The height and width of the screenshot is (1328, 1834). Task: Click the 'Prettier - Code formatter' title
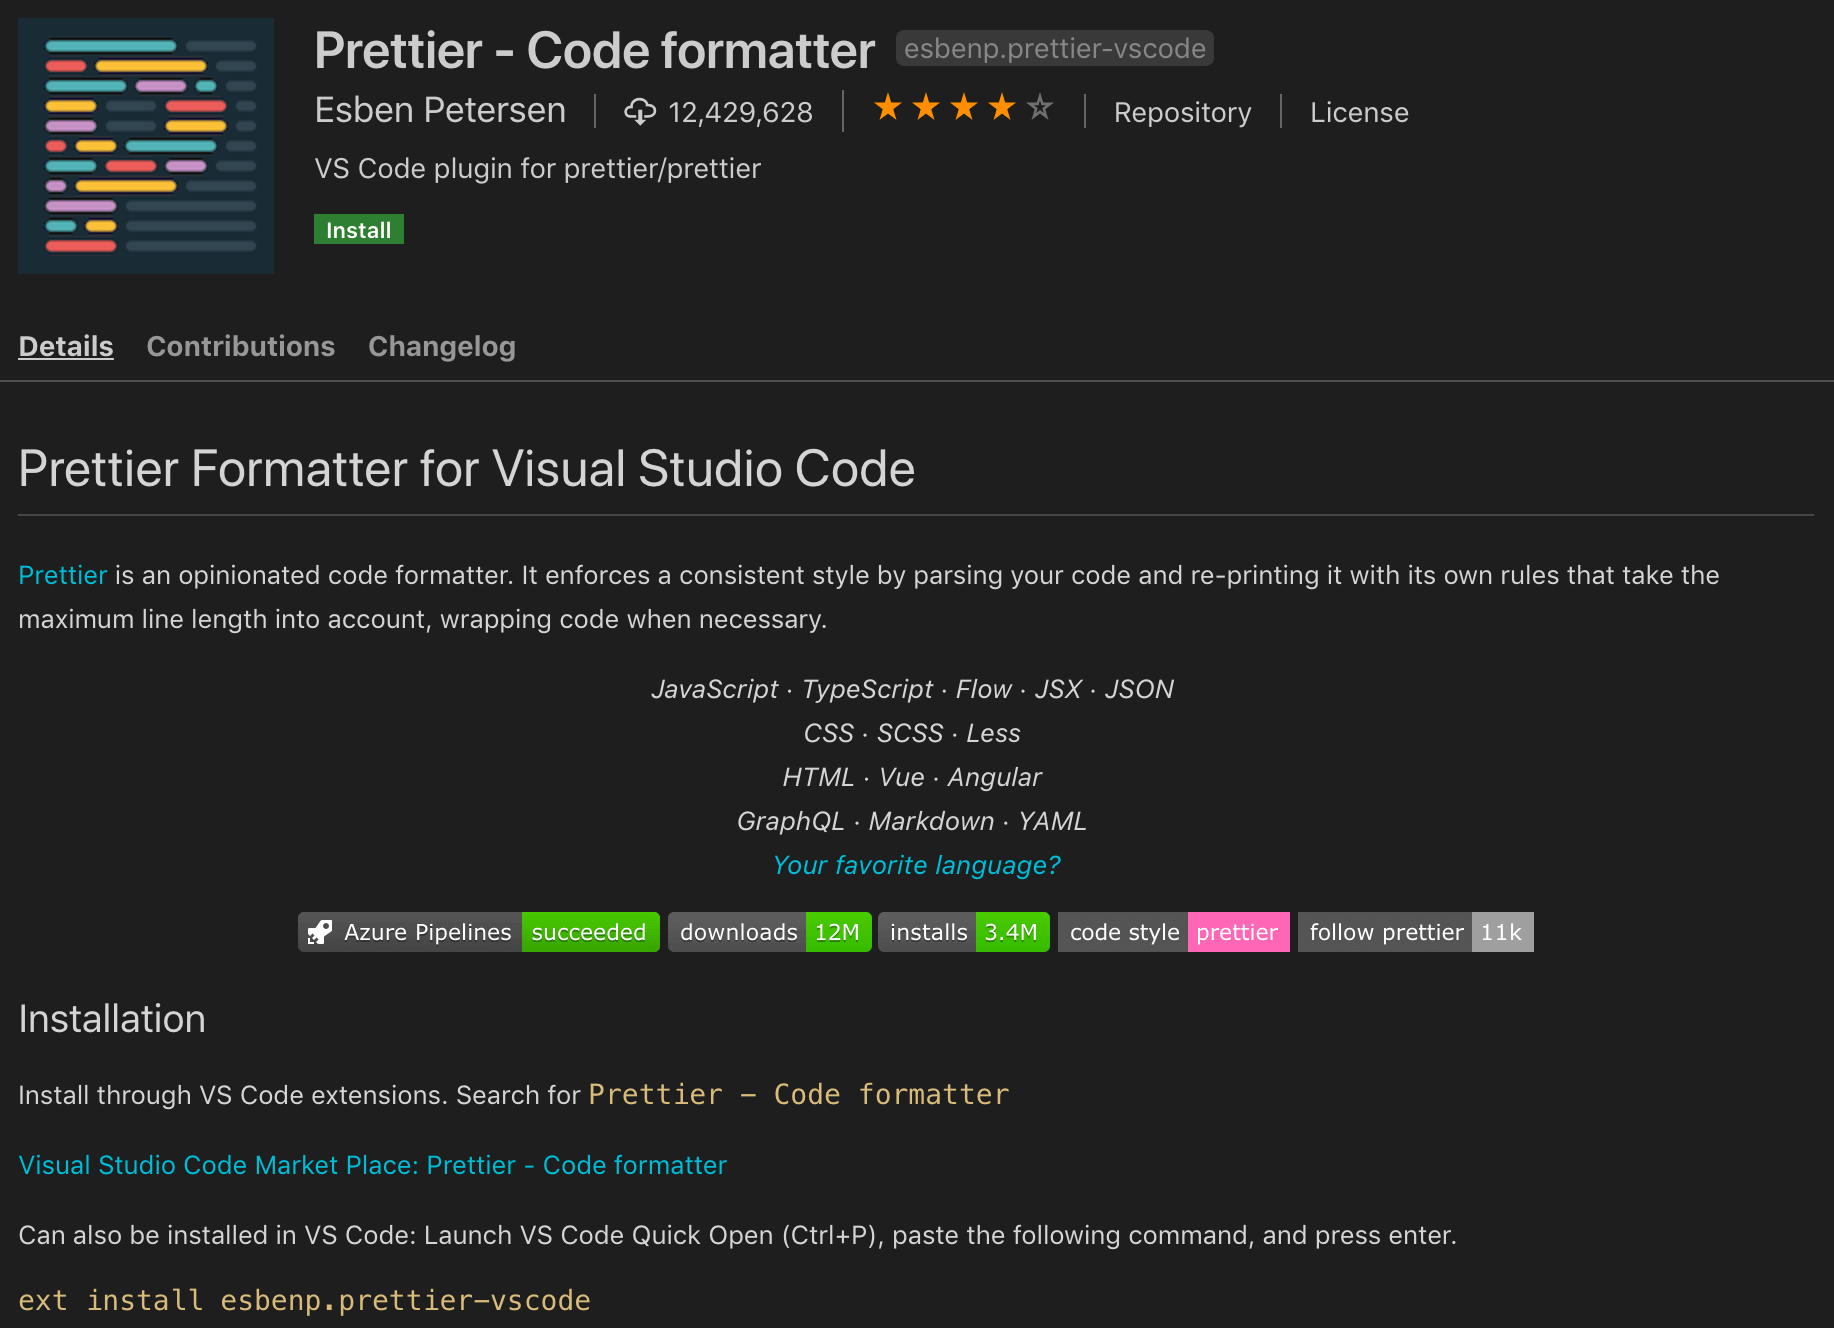tap(594, 50)
